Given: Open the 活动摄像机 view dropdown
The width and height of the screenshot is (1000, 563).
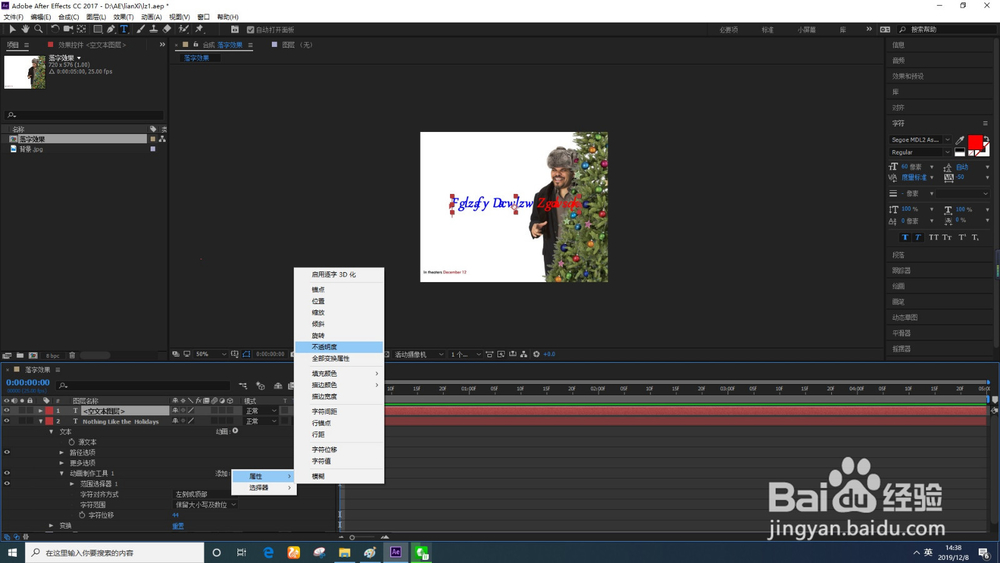Looking at the screenshot, I should click(418, 354).
